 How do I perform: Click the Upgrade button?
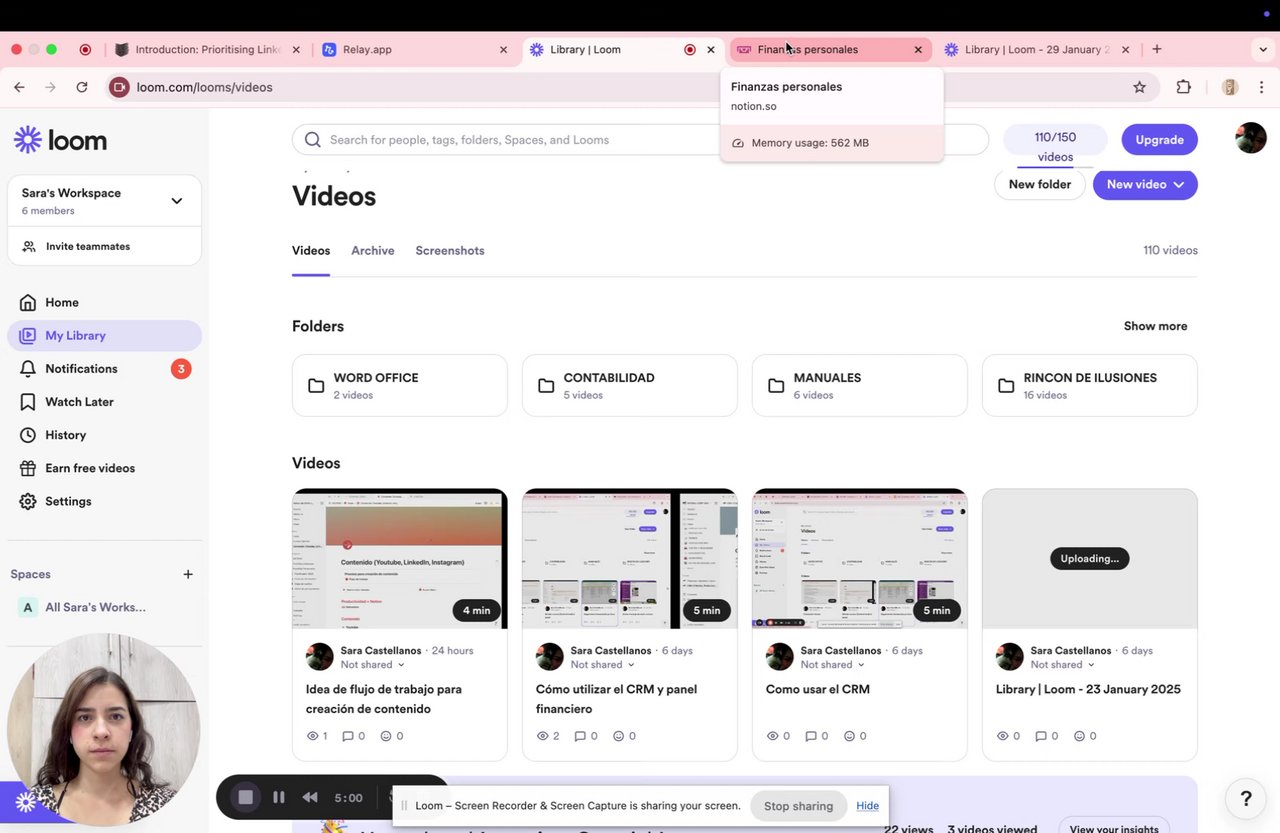(x=1159, y=140)
